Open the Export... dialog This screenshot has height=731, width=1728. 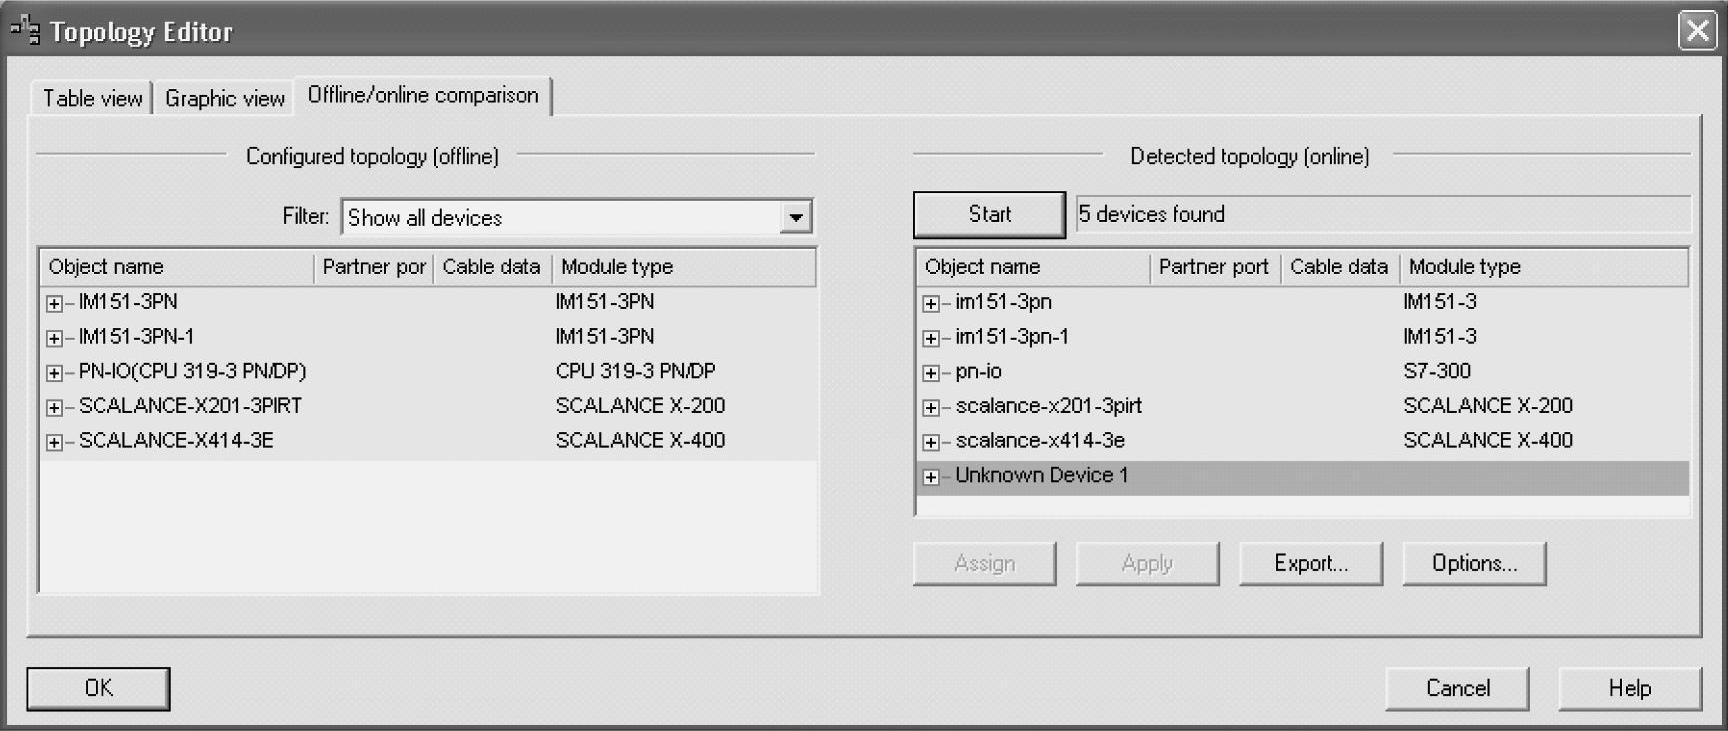(x=1311, y=563)
